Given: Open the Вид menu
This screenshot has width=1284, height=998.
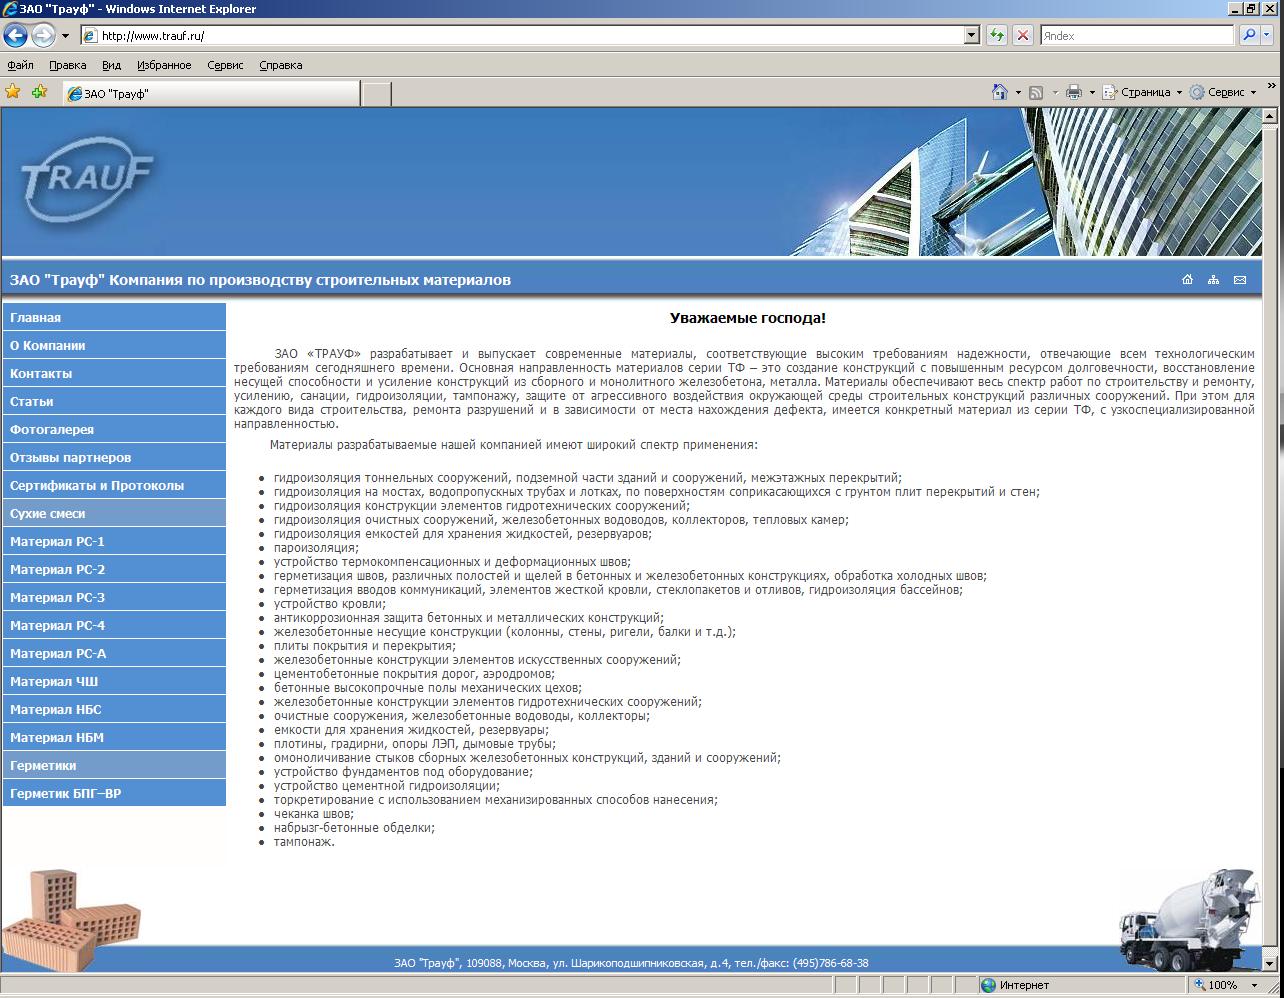Looking at the screenshot, I should point(111,65).
